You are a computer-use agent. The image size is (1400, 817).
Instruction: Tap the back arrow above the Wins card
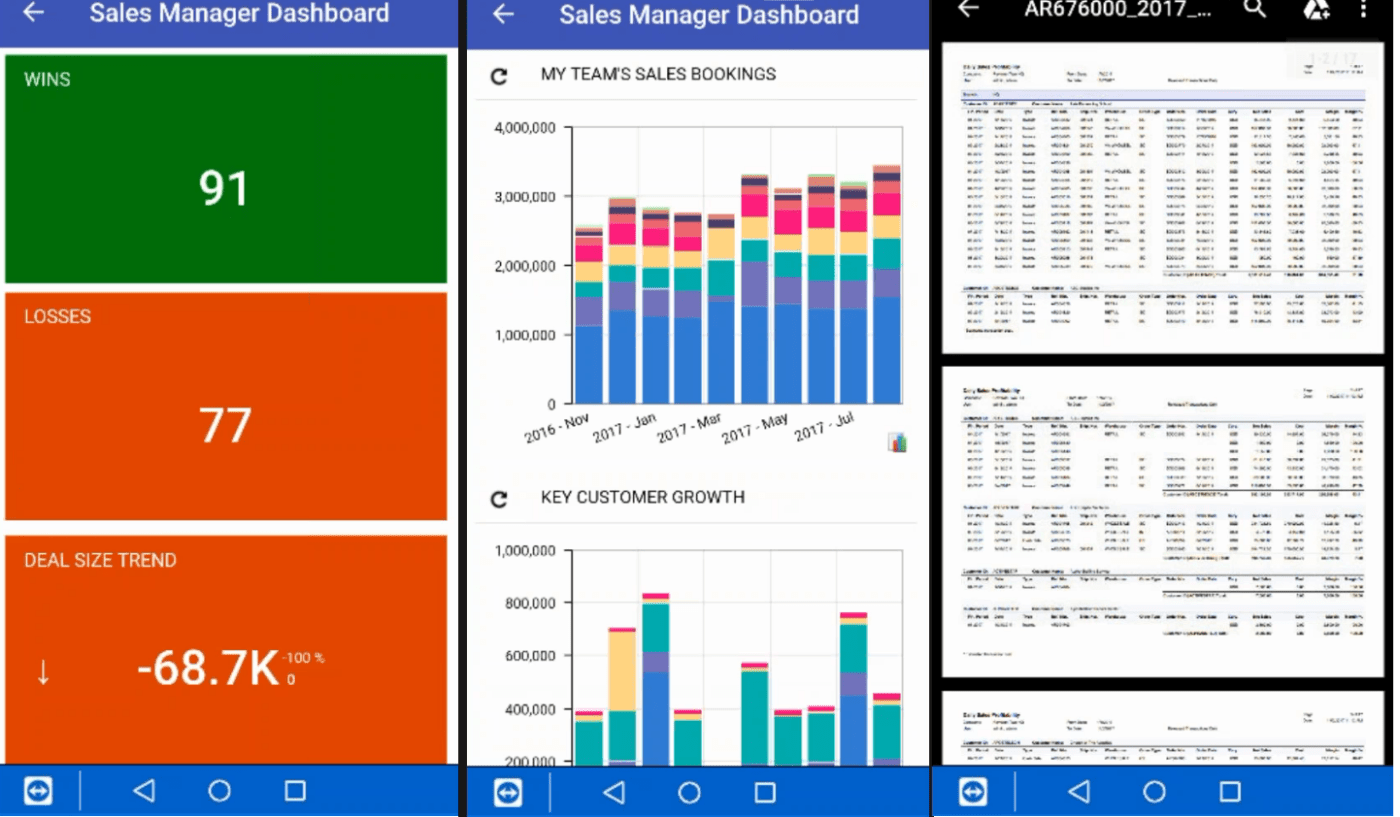coord(34,13)
